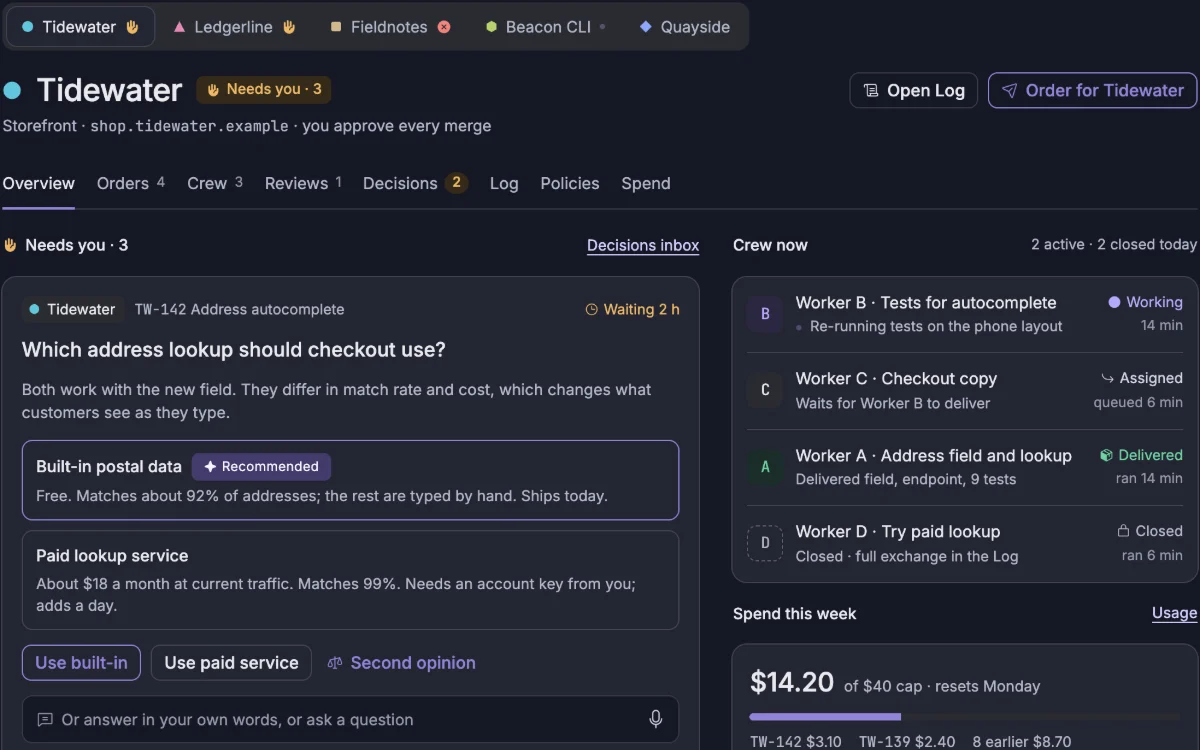Image resolution: width=1200 pixels, height=750 pixels.
Task: Click the answer in your own words field
Action: (x=350, y=719)
